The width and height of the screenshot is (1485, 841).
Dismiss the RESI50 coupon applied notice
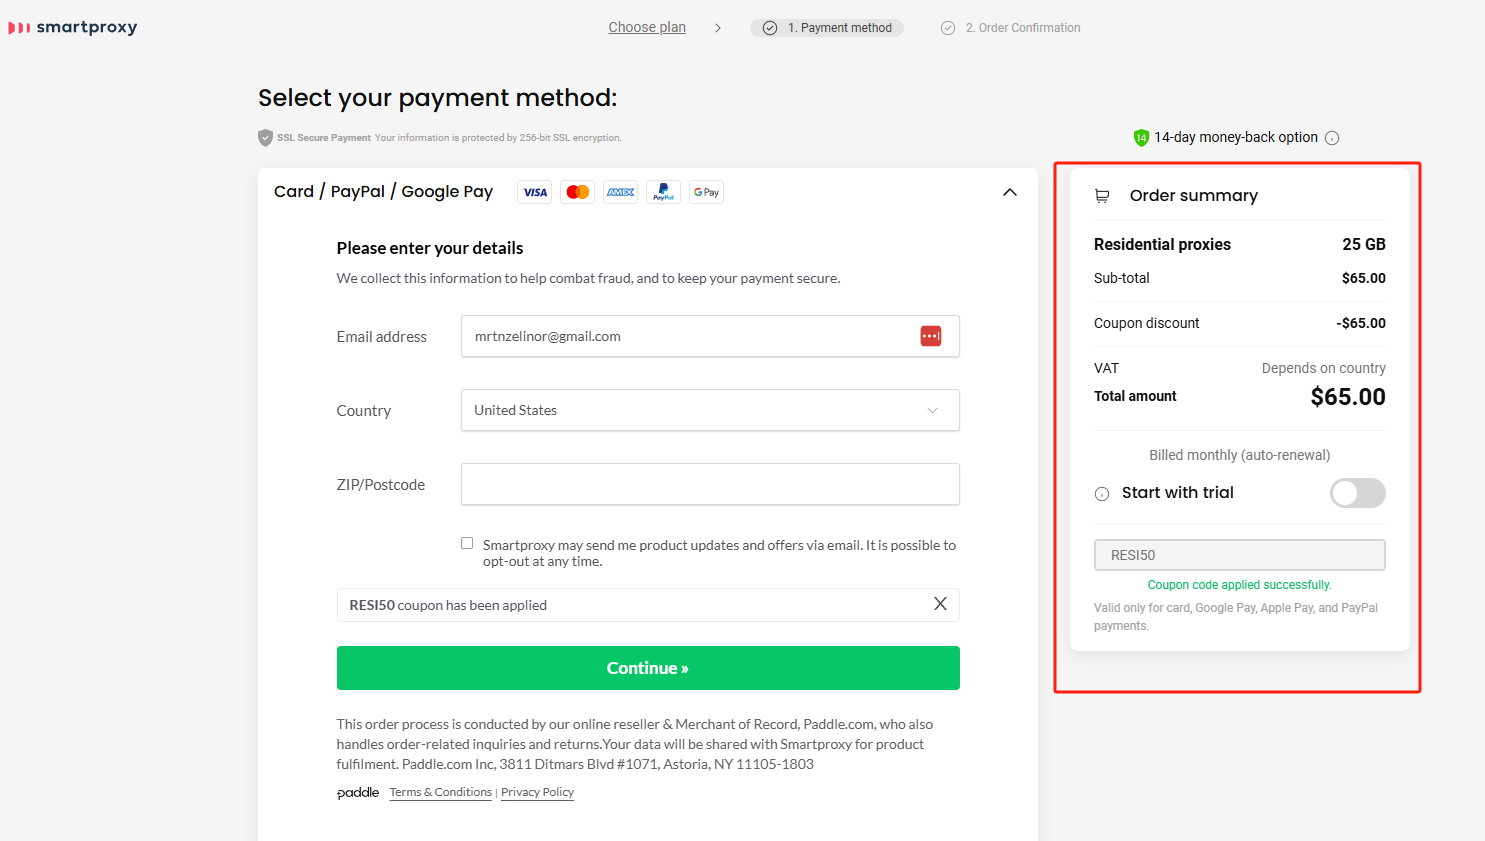[x=940, y=604]
